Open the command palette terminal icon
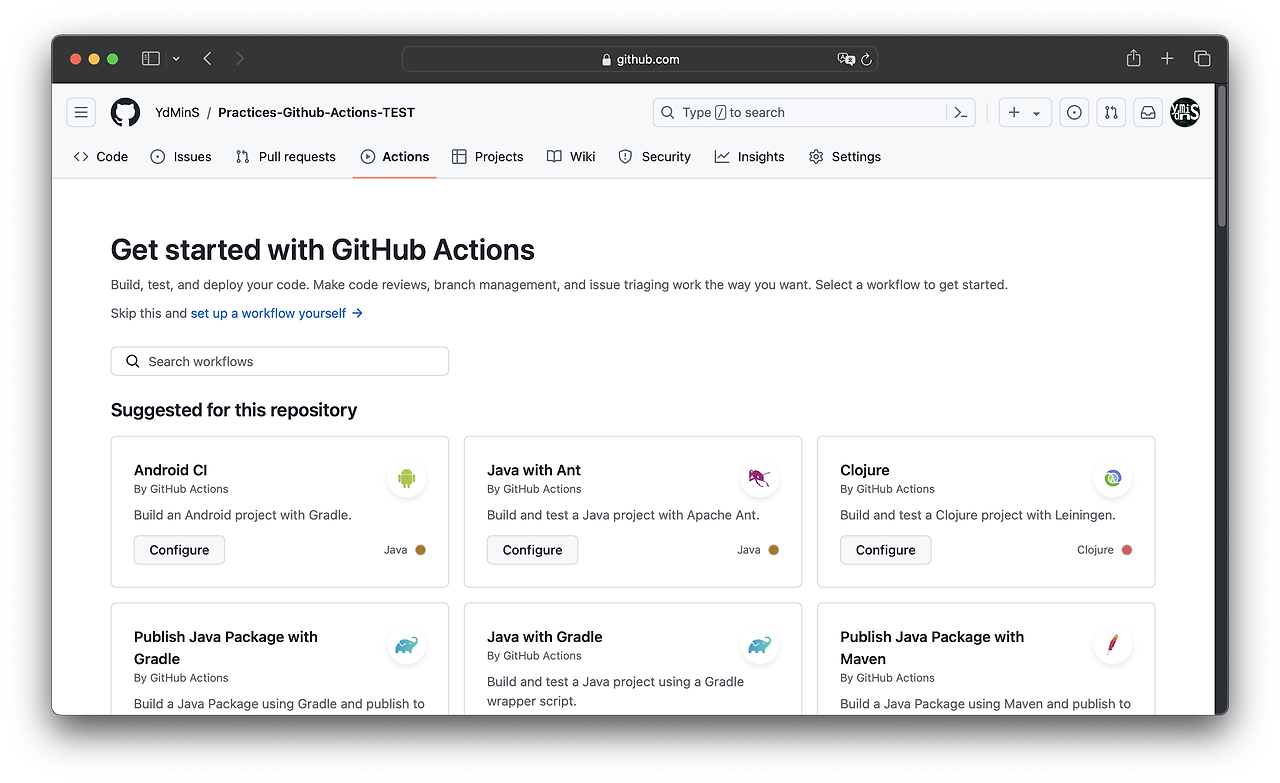1280x783 pixels. [959, 112]
